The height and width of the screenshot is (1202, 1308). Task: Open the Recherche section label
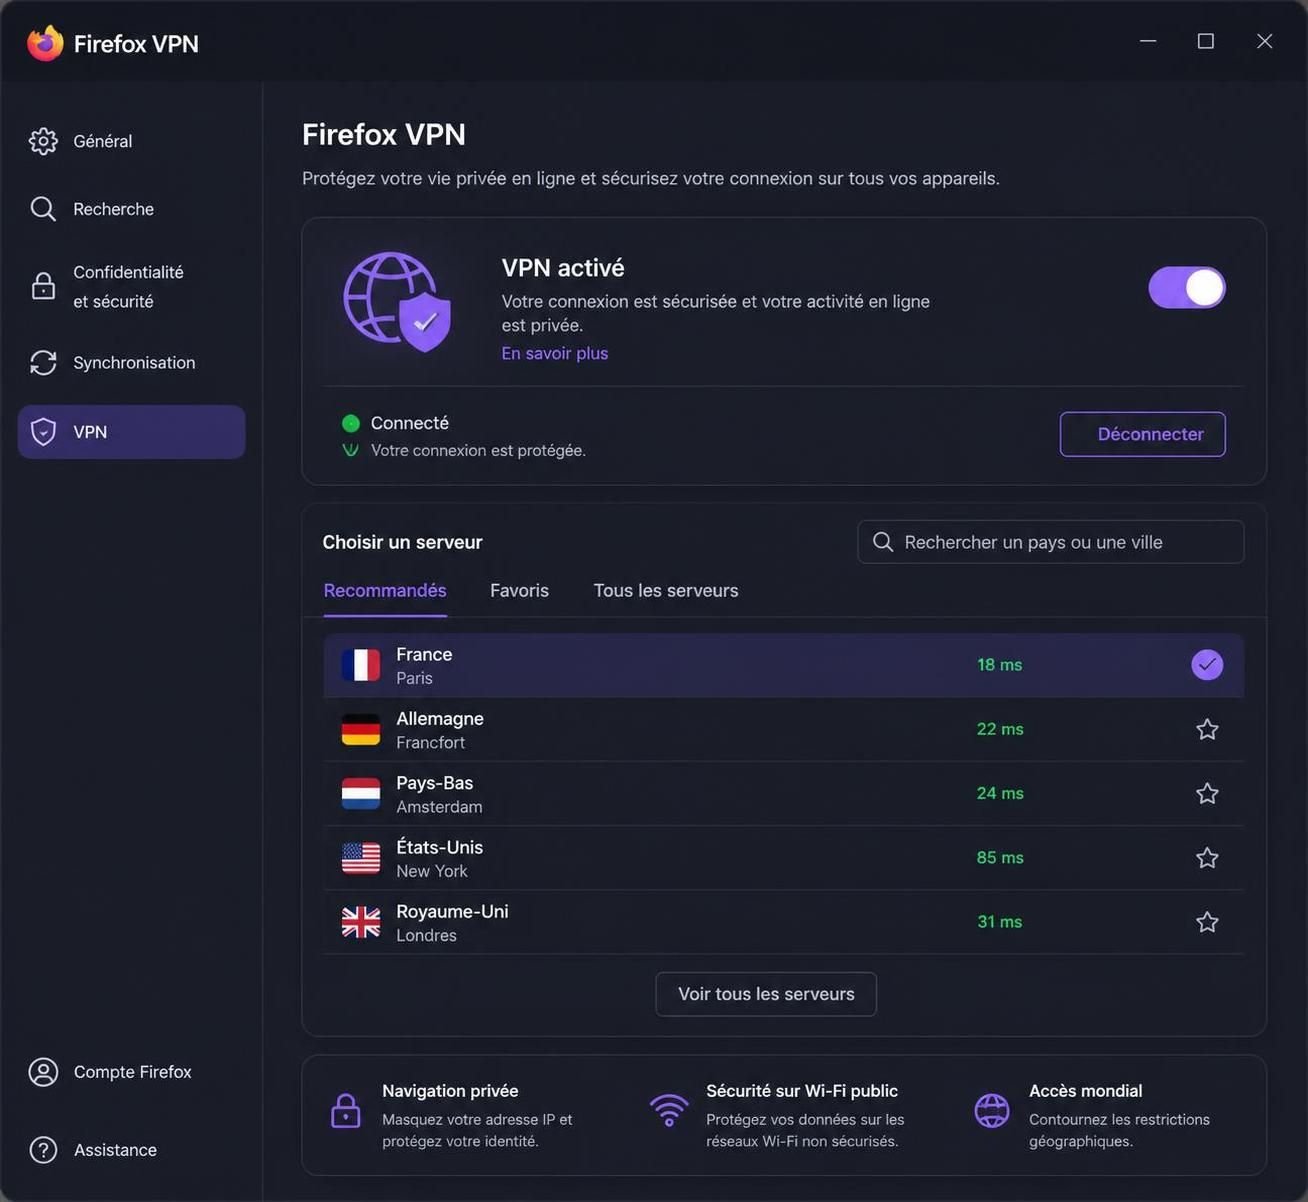[113, 209]
